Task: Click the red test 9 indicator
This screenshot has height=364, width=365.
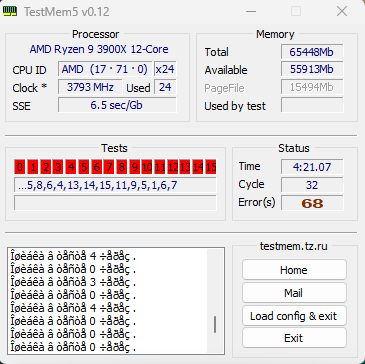Action: [x=134, y=167]
